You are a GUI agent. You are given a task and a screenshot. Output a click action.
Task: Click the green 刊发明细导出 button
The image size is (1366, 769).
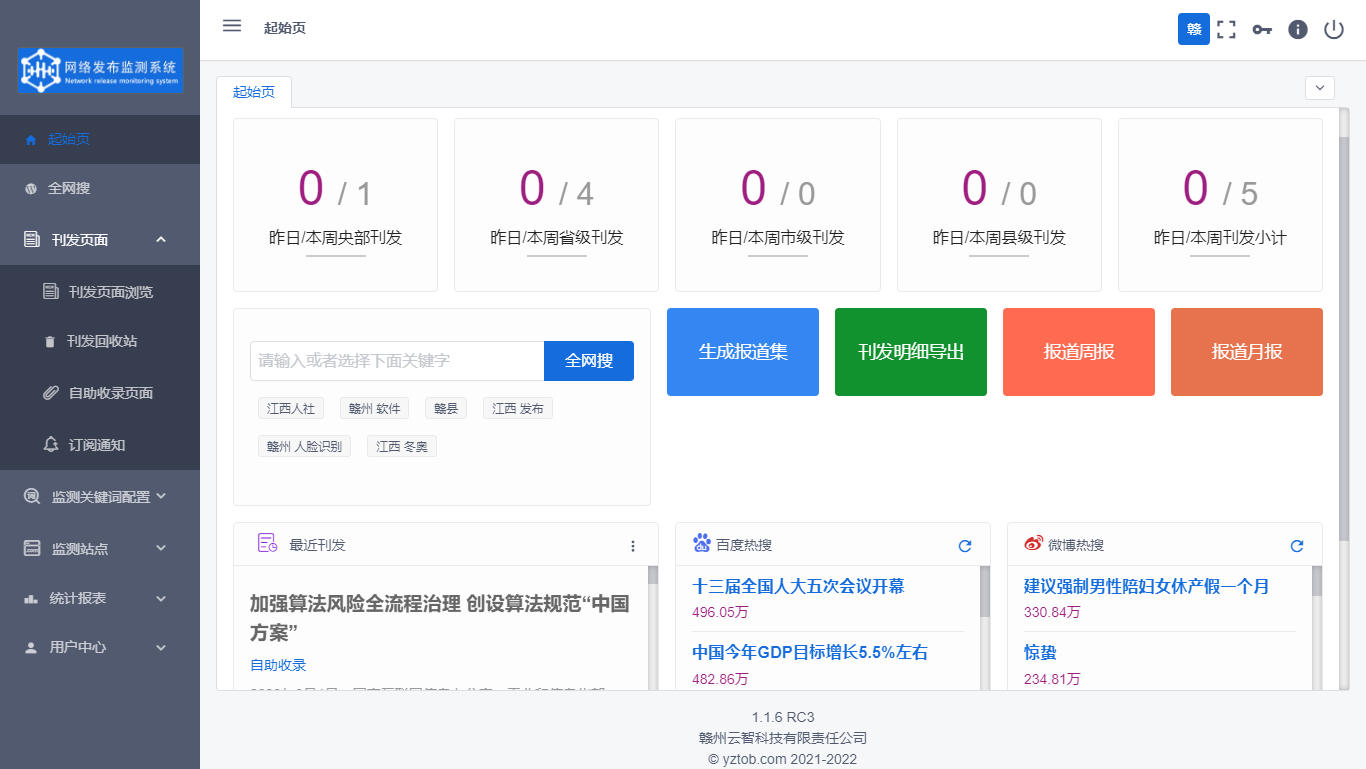pos(911,352)
